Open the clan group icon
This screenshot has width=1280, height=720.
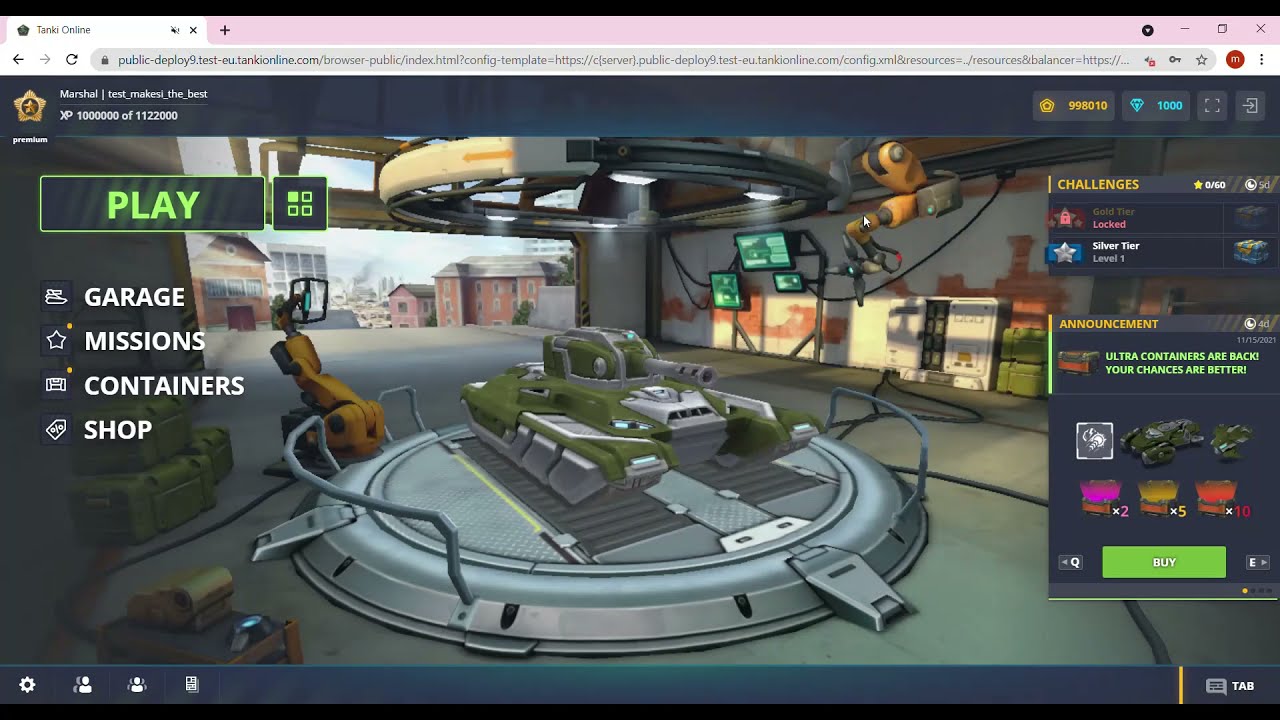137,685
